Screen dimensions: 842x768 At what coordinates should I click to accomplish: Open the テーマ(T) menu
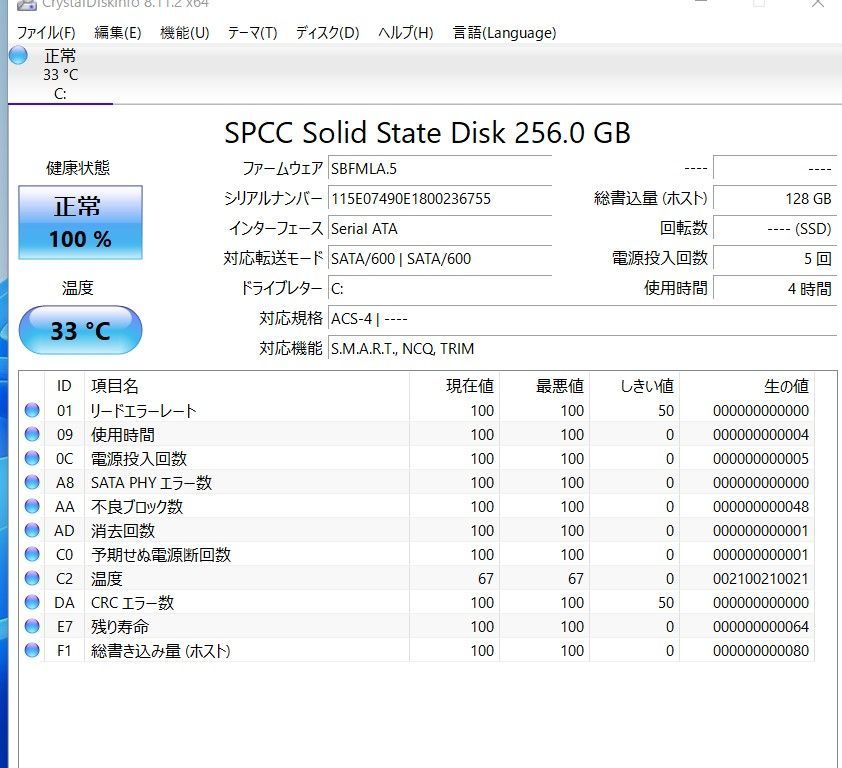coord(252,33)
